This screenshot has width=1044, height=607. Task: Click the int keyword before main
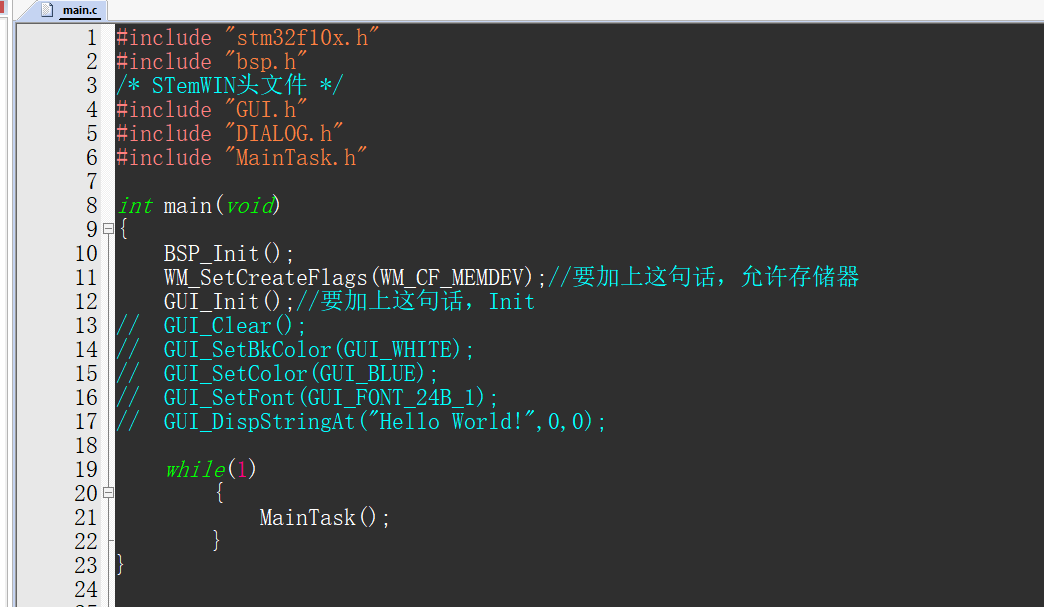pos(135,205)
